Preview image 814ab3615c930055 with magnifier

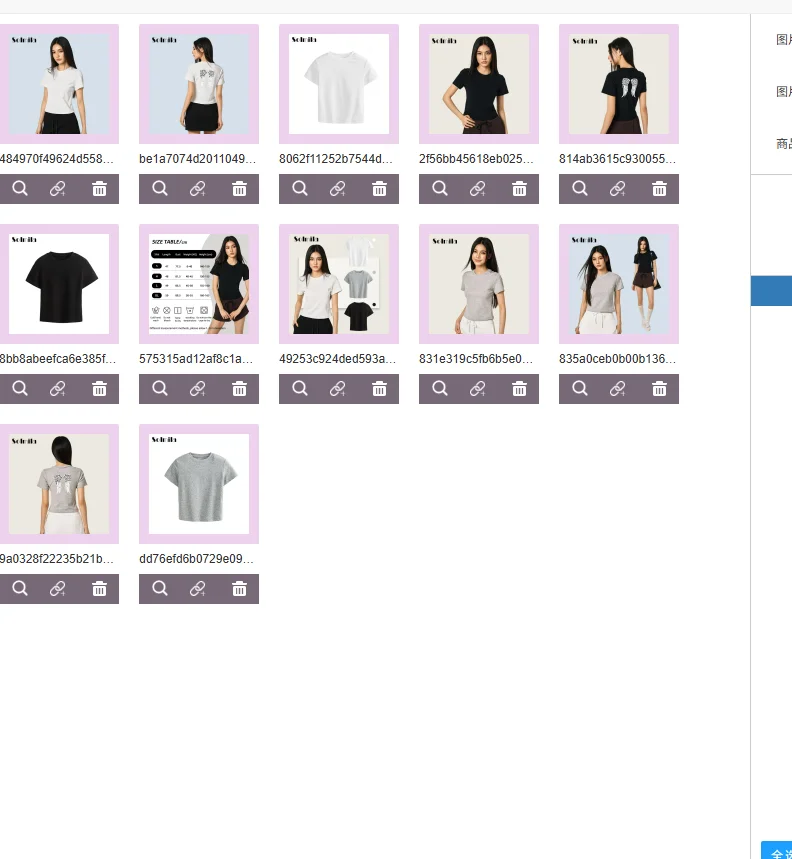point(580,188)
